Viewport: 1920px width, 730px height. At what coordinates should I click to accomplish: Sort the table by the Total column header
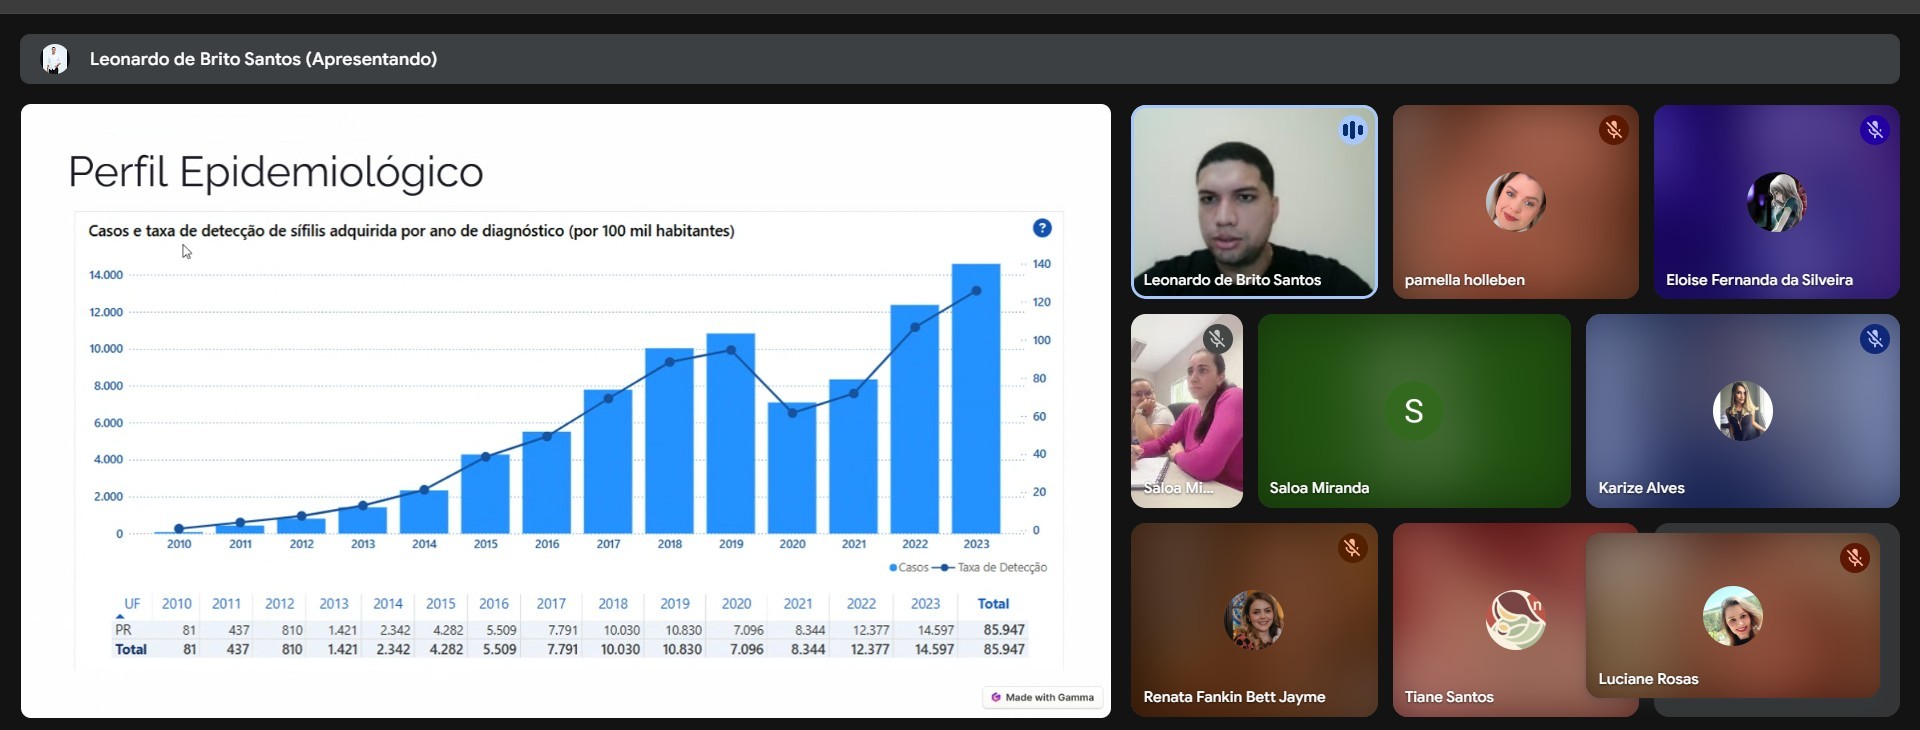pos(992,604)
